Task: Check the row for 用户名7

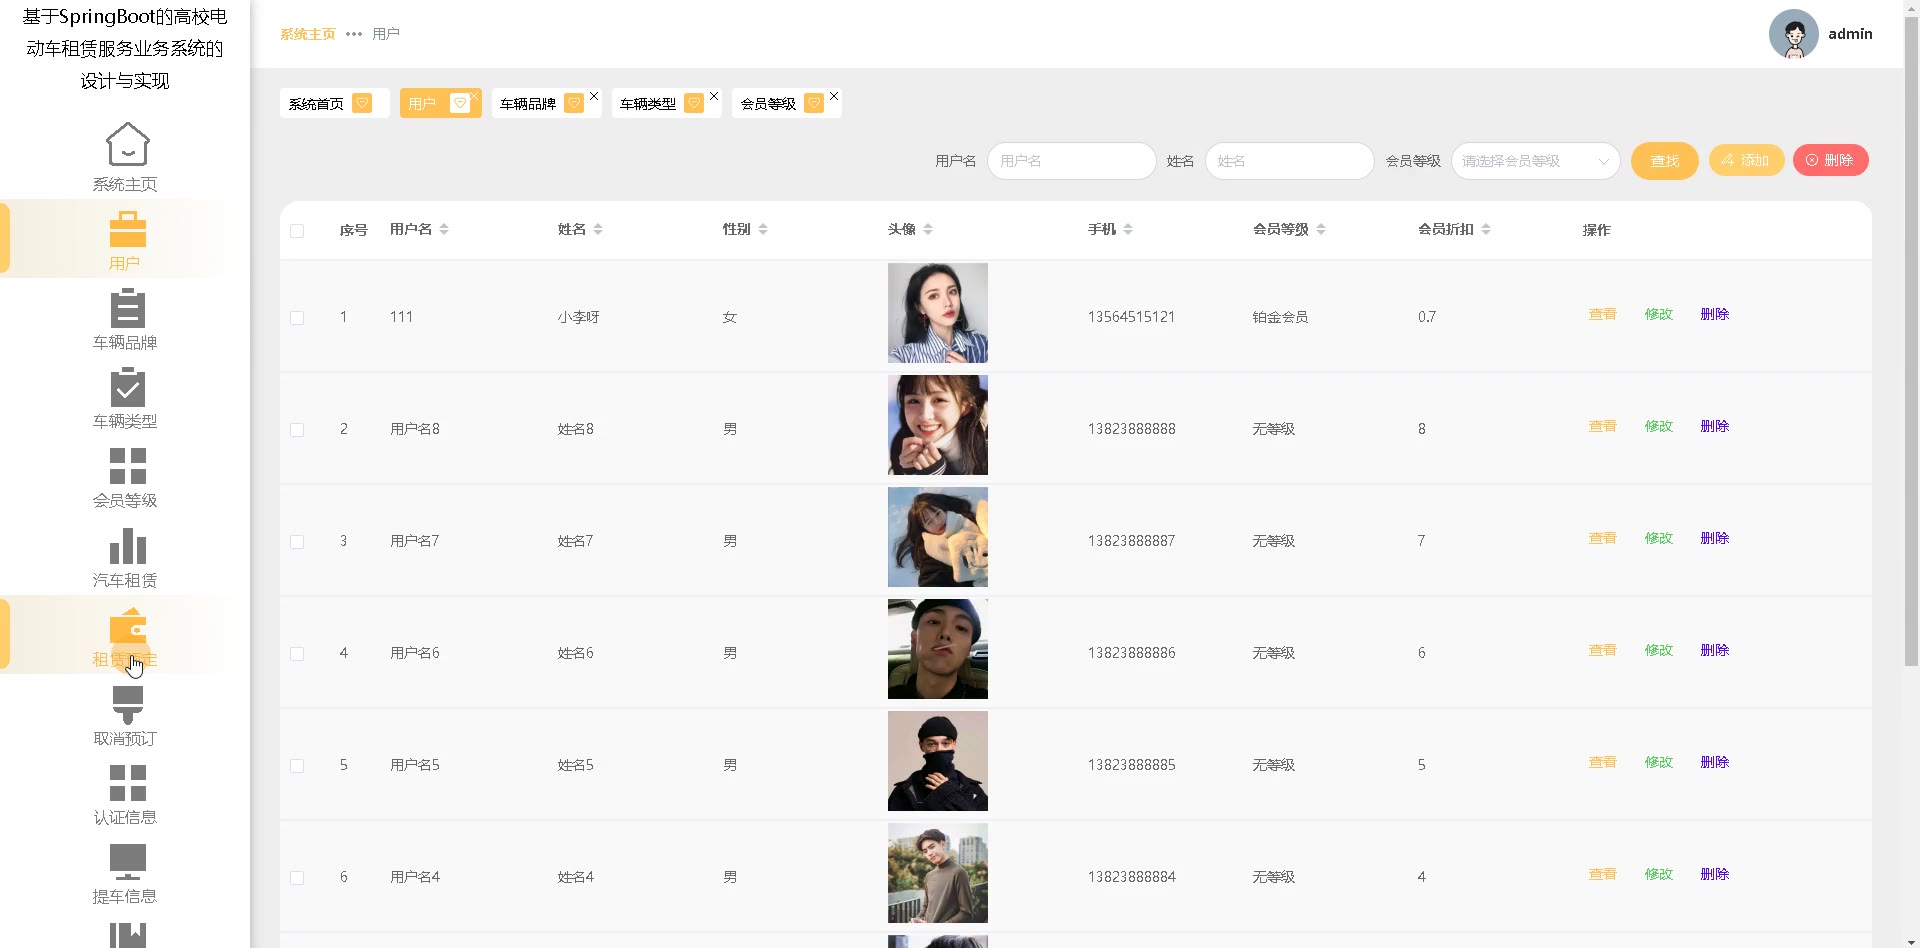Action: click(x=297, y=542)
